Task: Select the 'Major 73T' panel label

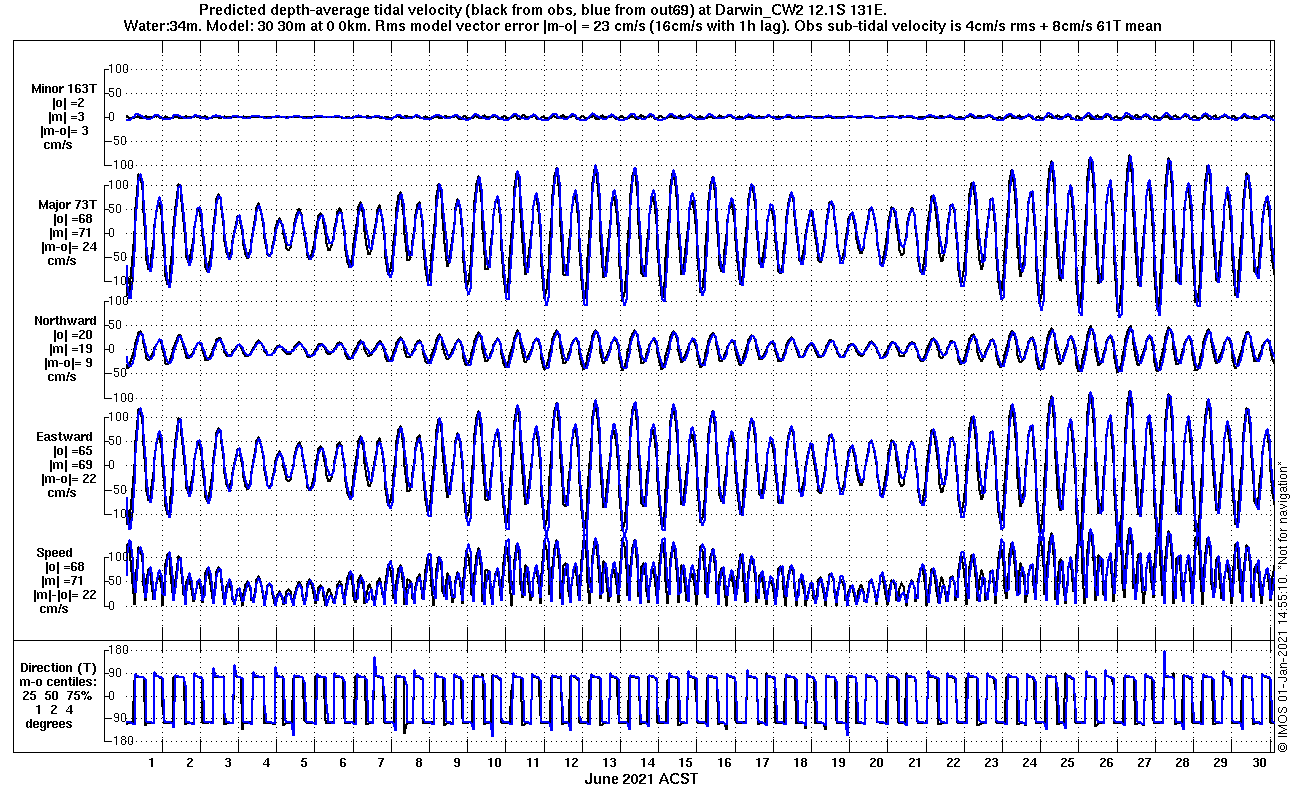Action: tap(67, 205)
